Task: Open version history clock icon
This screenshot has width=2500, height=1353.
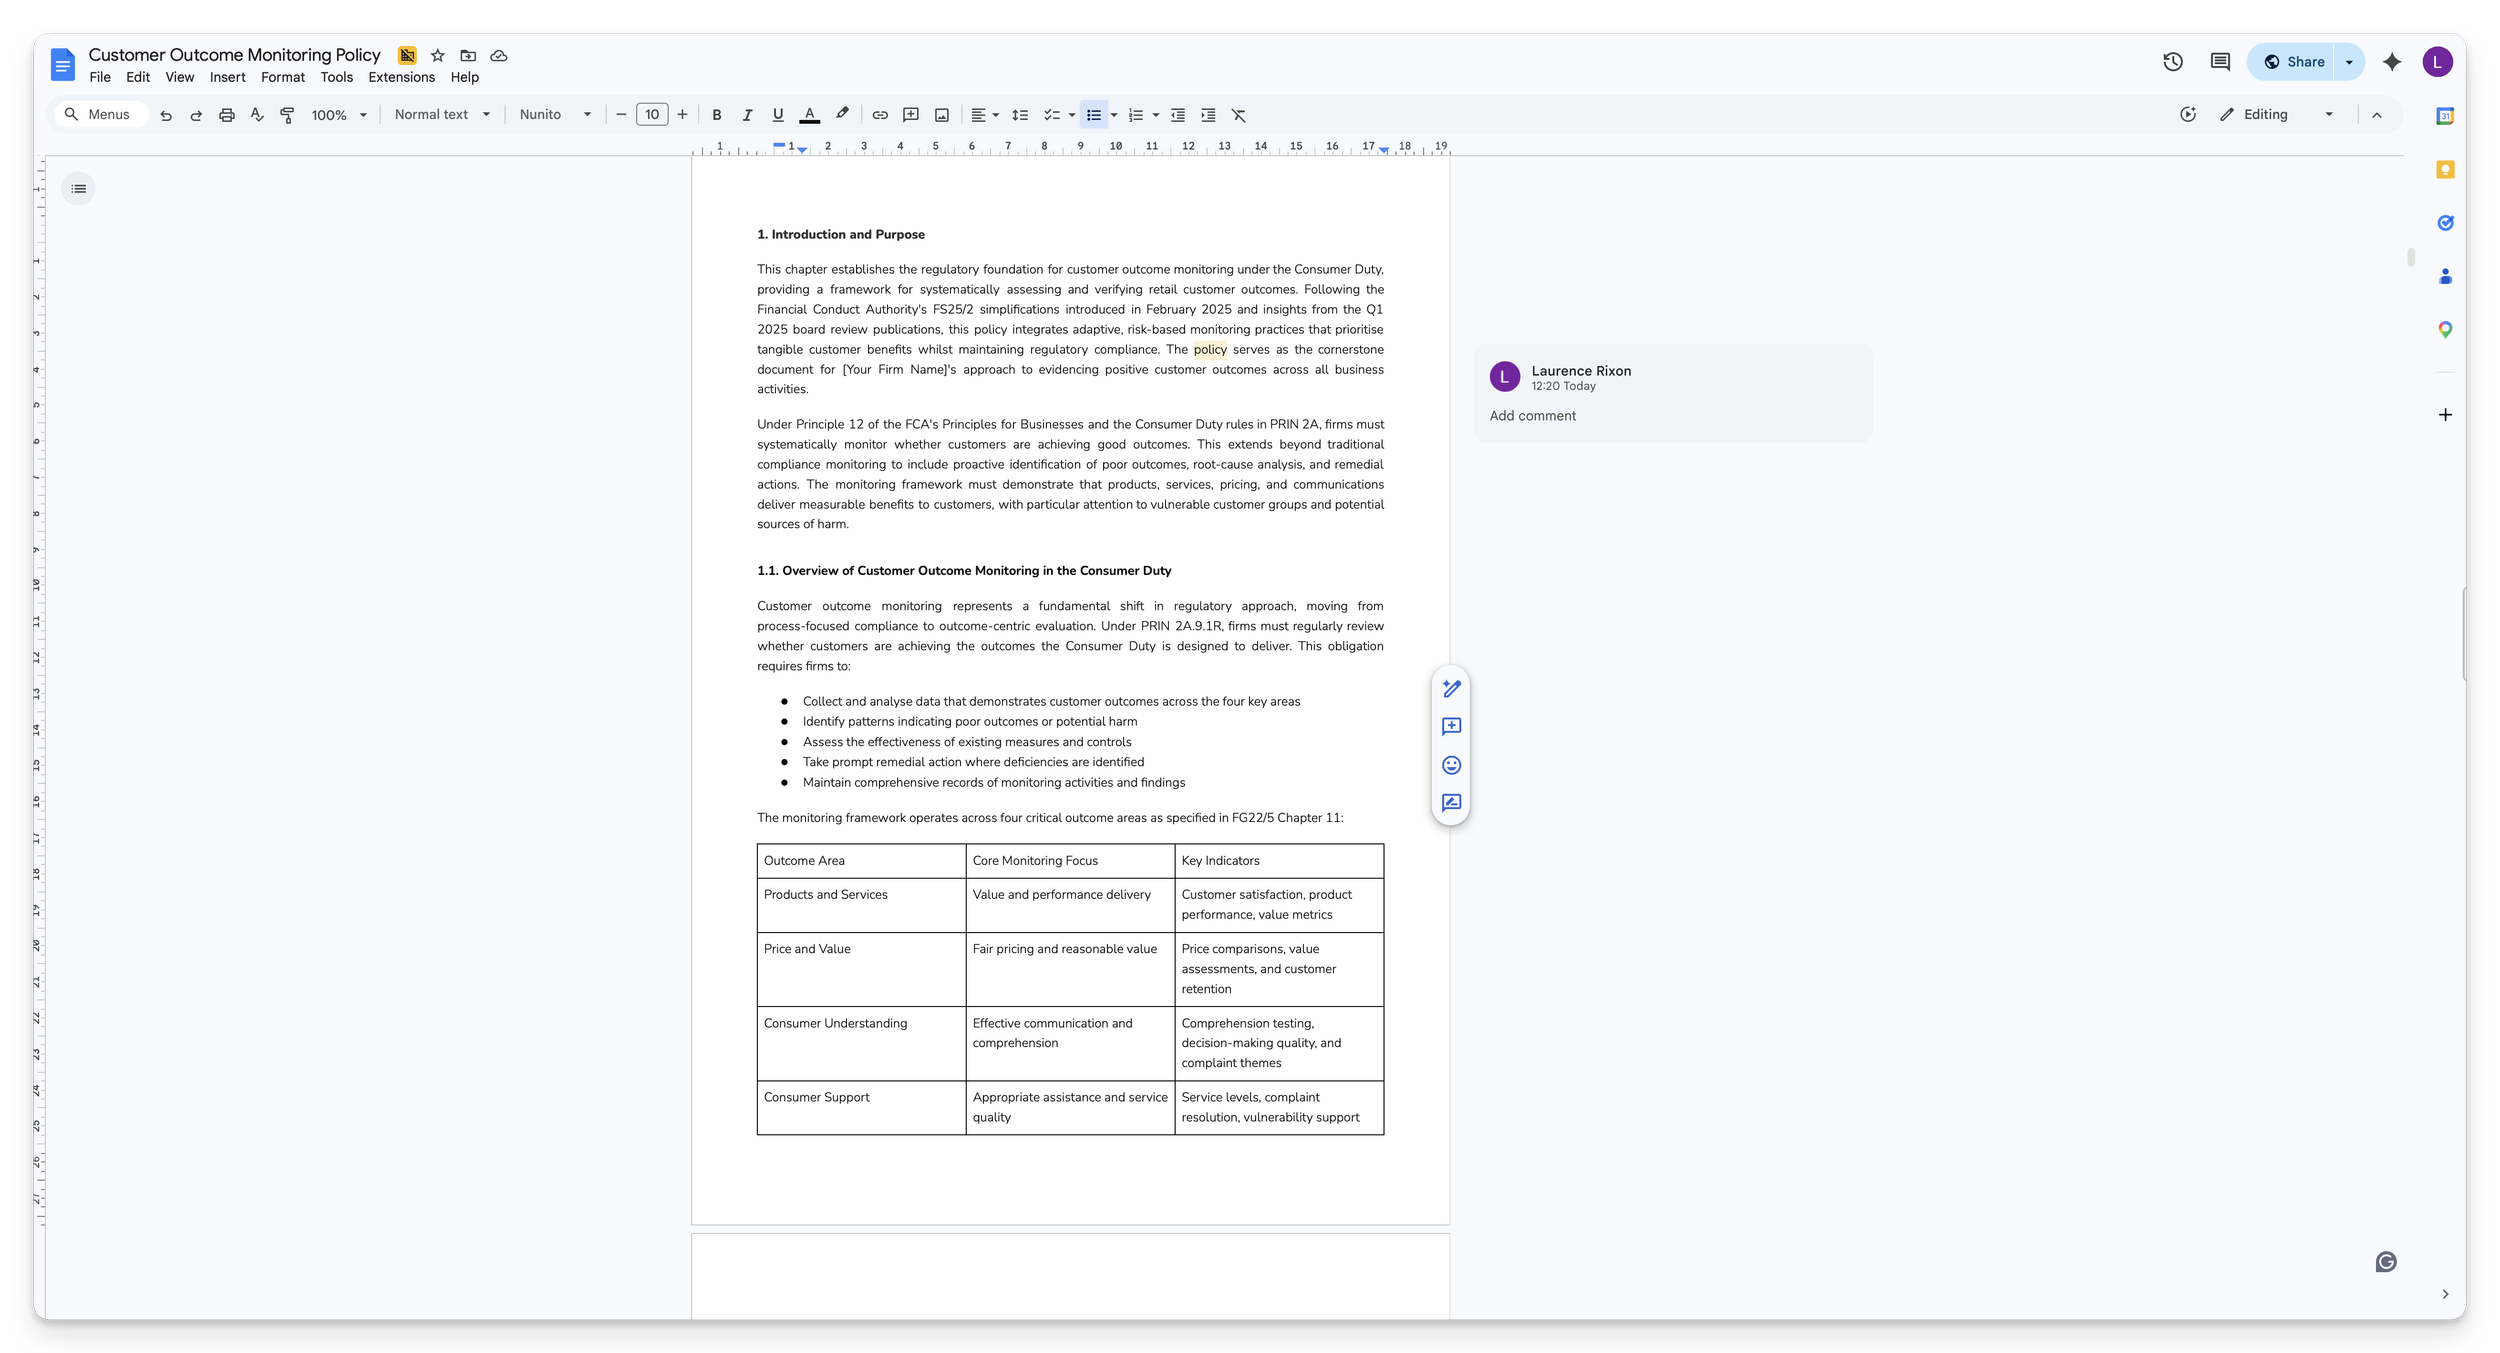Action: point(2172,62)
